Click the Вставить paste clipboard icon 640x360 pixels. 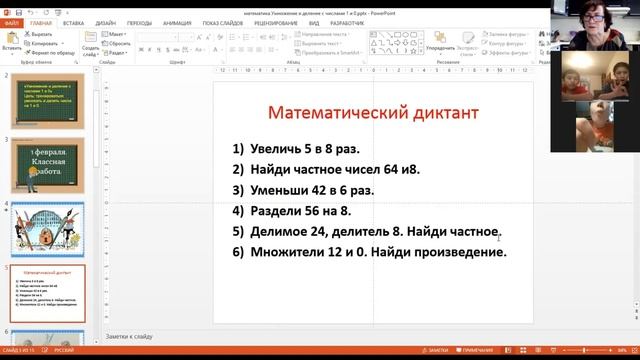[12, 38]
